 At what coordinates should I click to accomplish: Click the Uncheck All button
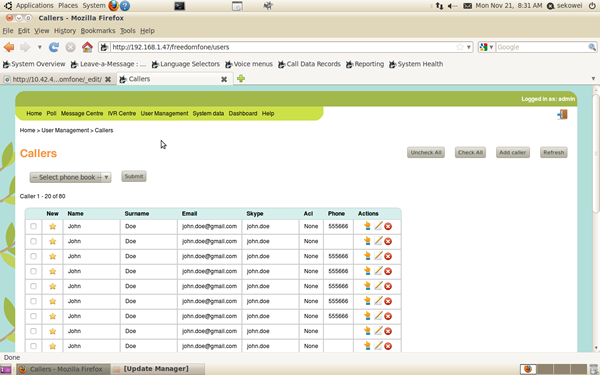click(x=426, y=152)
